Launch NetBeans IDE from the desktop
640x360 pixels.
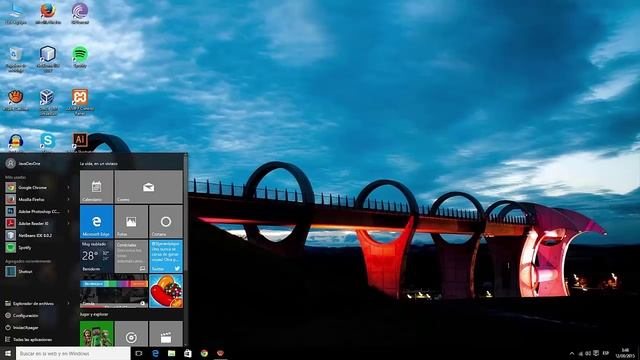(x=48, y=59)
